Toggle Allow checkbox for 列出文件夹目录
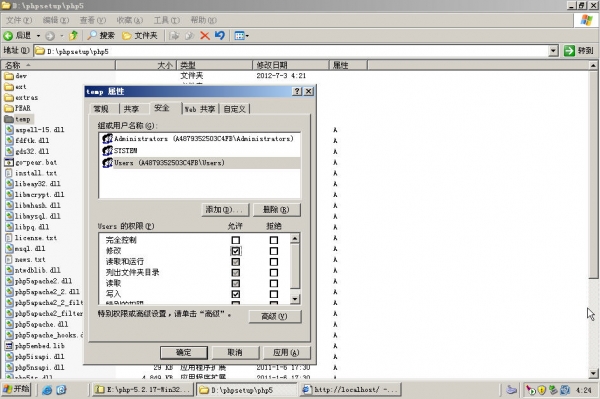 click(236, 273)
